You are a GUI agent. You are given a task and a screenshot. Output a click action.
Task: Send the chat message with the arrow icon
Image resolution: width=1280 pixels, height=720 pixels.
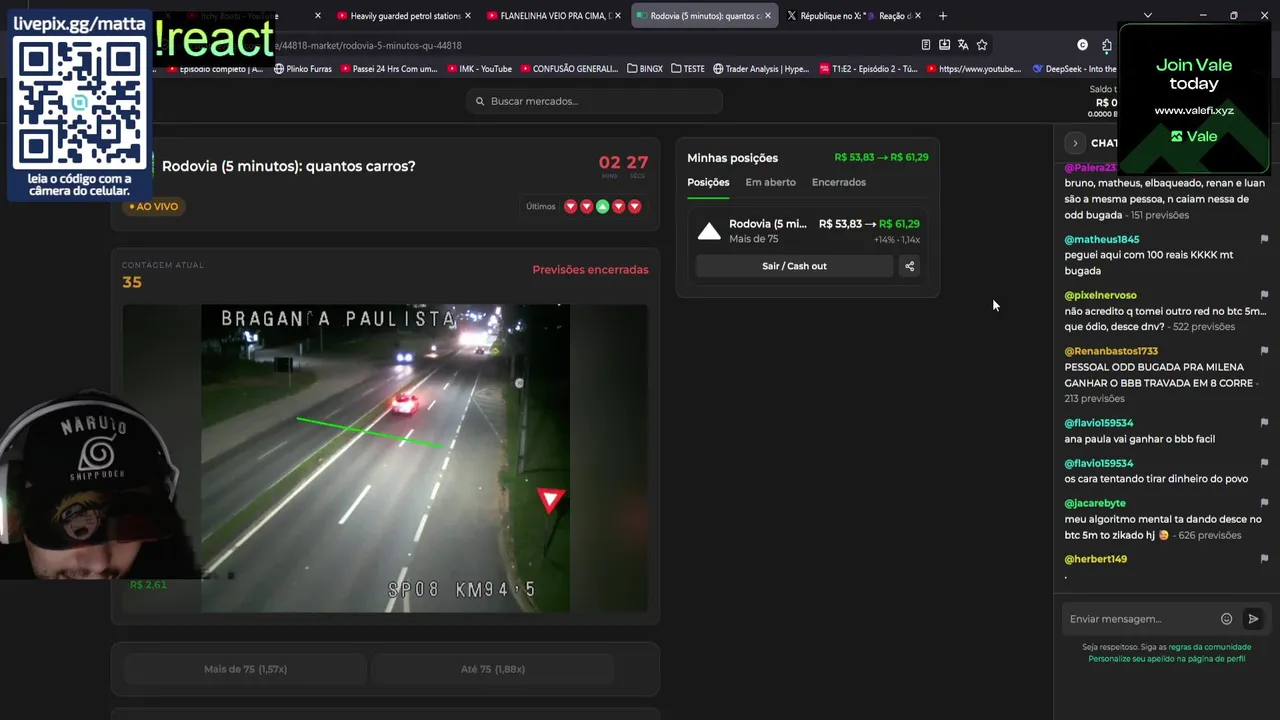click(x=1253, y=619)
